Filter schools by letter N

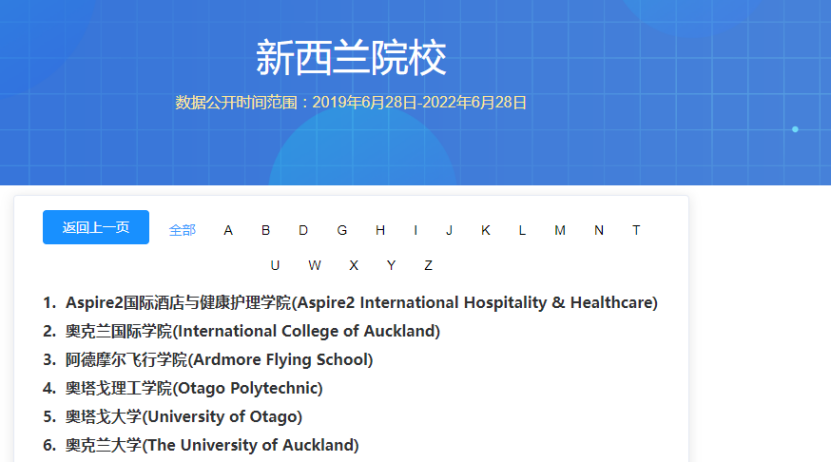pos(599,230)
